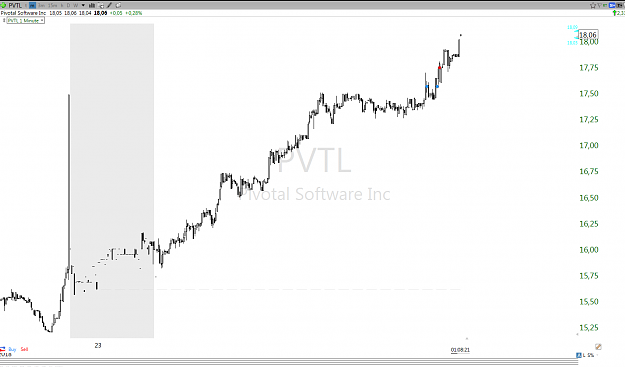
Task: Click the blue highlighted toolbar icon top-right
Action: pyautogui.click(x=612, y=5)
